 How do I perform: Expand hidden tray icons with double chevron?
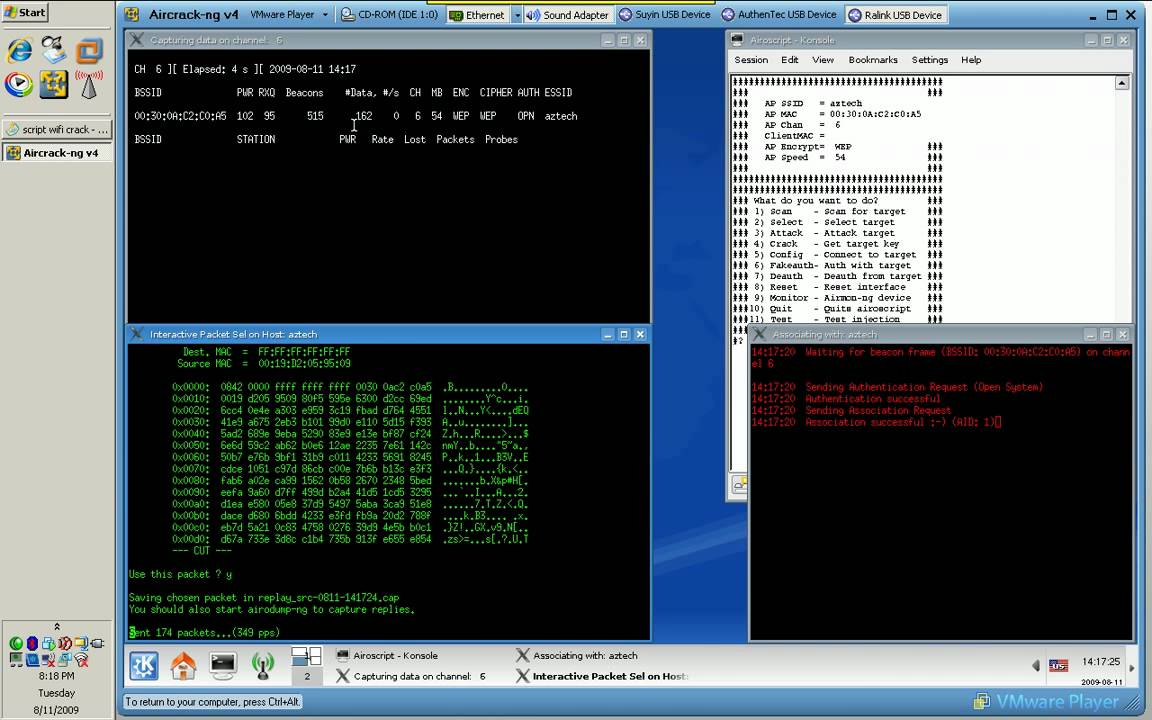[x=57, y=627]
